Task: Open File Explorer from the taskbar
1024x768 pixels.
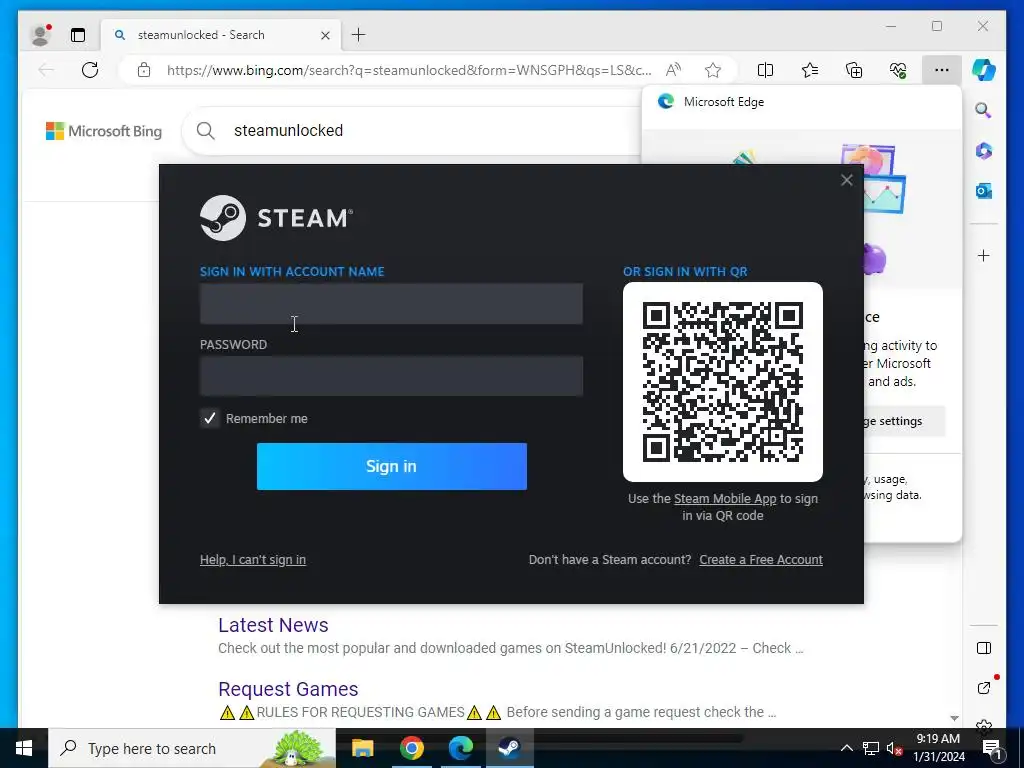Action: tap(362, 748)
